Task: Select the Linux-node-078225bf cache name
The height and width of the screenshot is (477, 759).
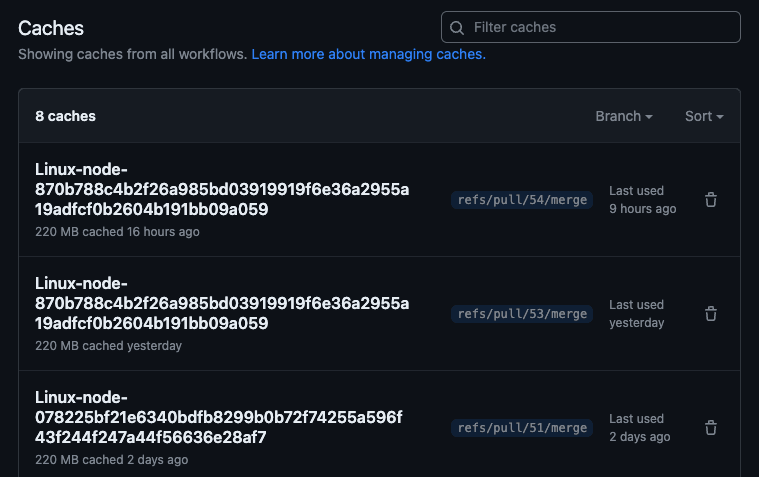Action: (218, 417)
